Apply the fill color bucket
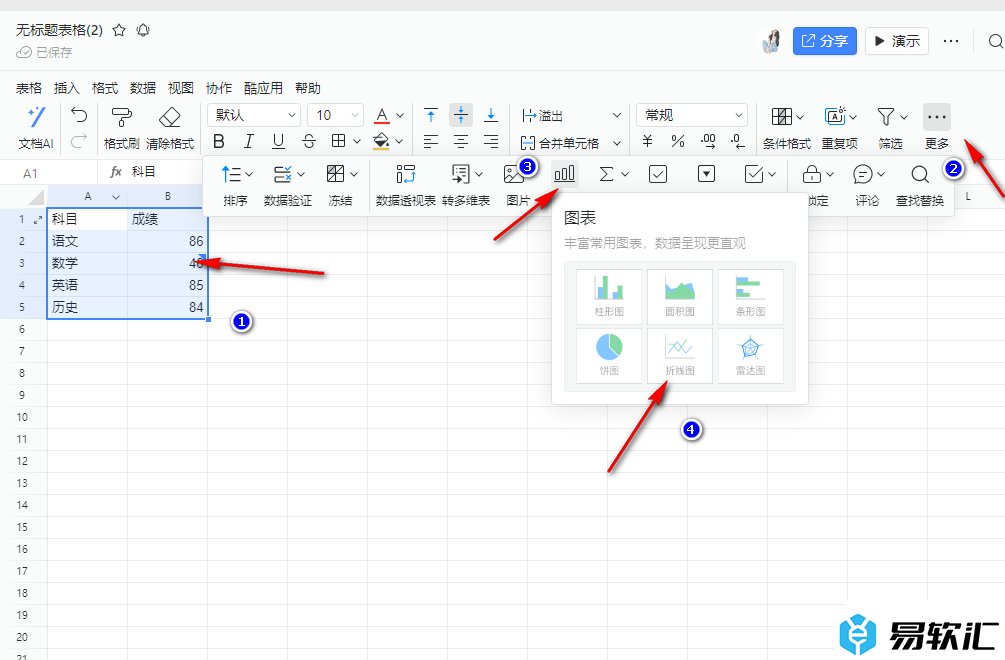This screenshot has height=660, width=1005. [x=381, y=141]
